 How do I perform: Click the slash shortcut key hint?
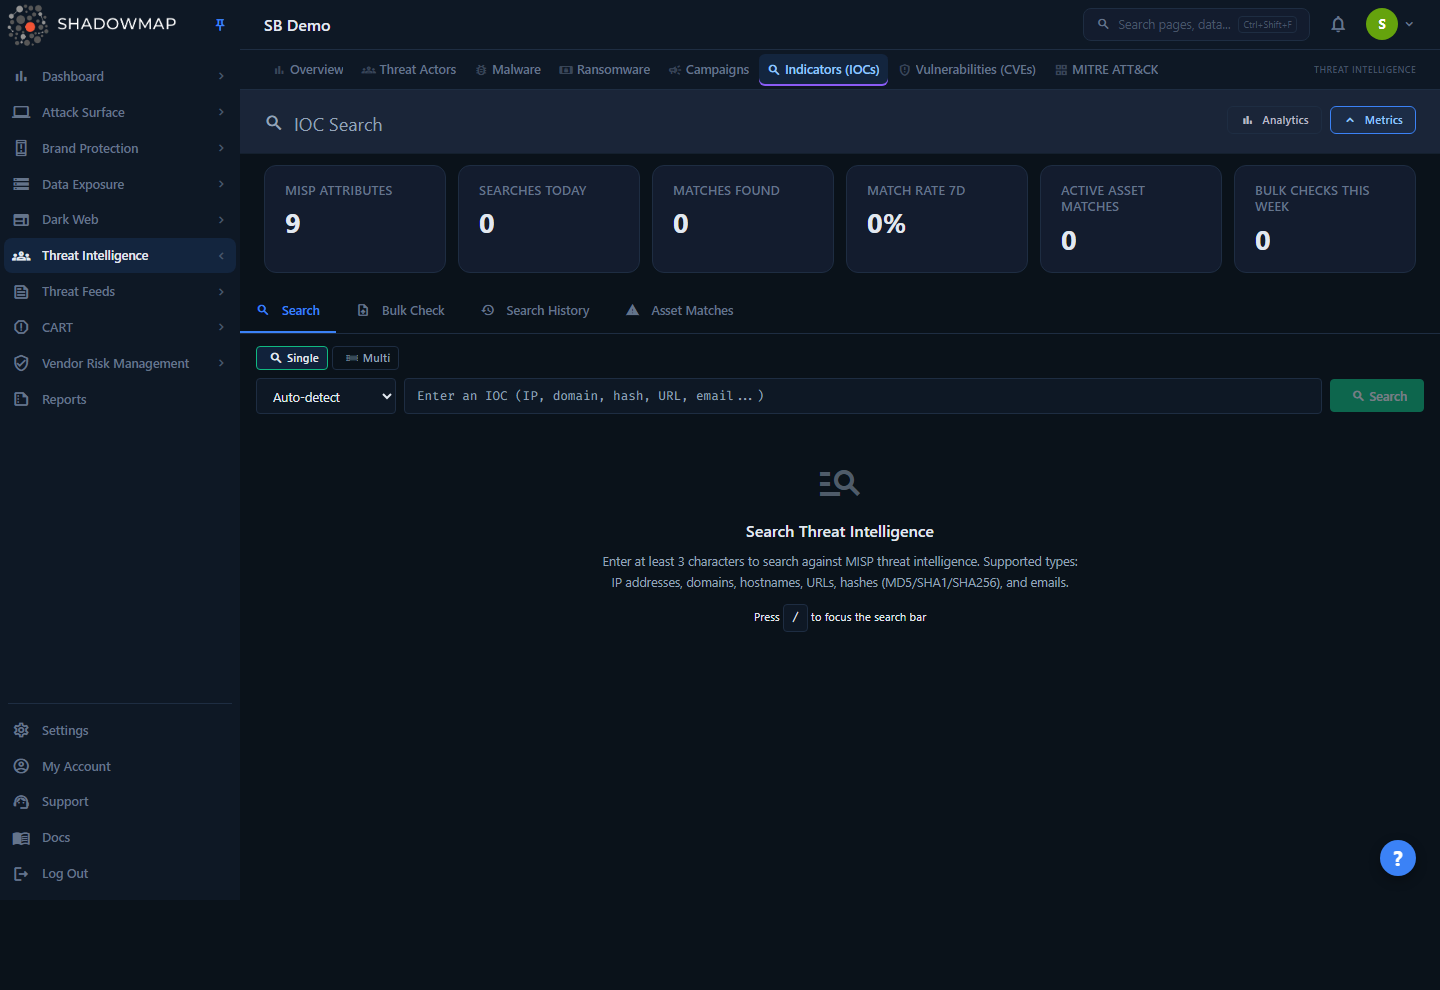click(795, 617)
